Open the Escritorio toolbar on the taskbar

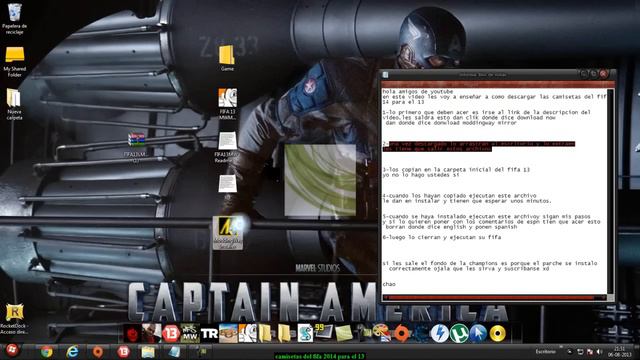pos(546,351)
